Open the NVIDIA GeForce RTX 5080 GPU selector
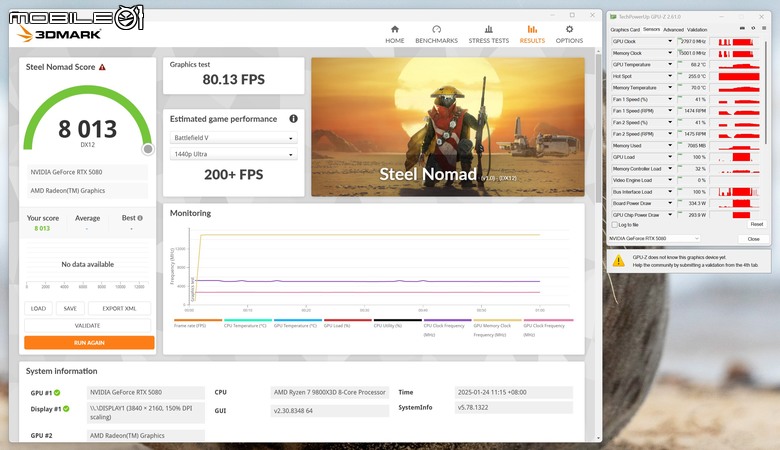Image resolution: width=780 pixels, height=450 pixels. 654,239
